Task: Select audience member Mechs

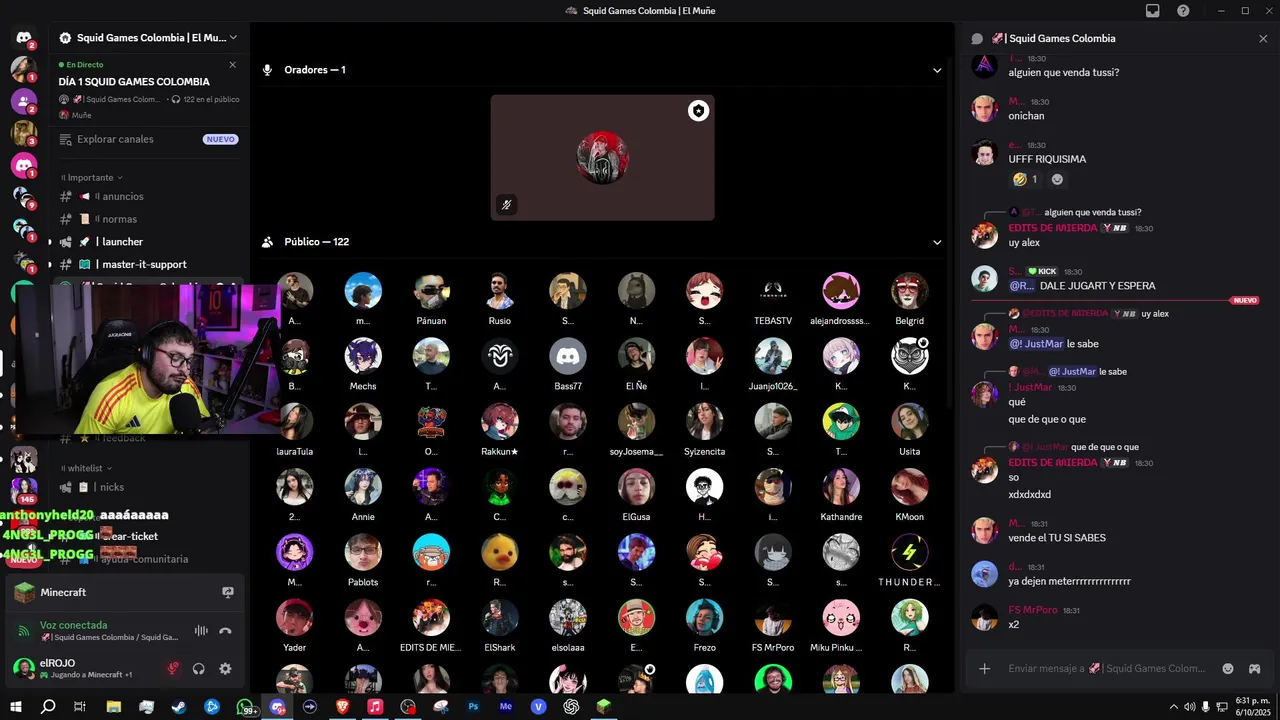Action: tap(363, 363)
